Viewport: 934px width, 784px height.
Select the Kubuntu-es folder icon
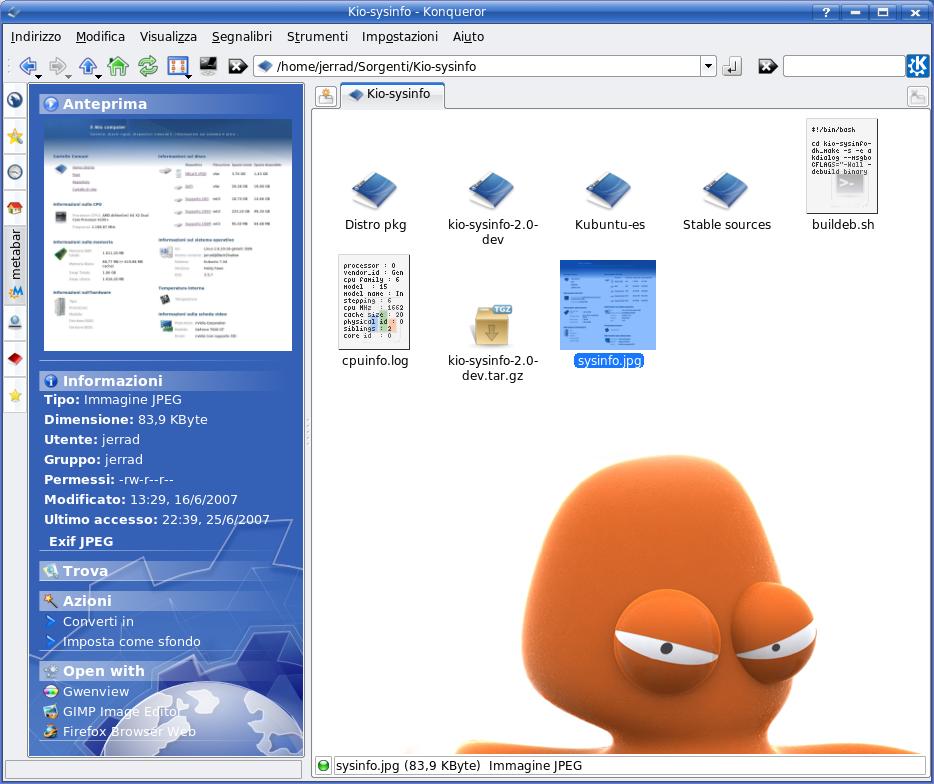point(609,191)
